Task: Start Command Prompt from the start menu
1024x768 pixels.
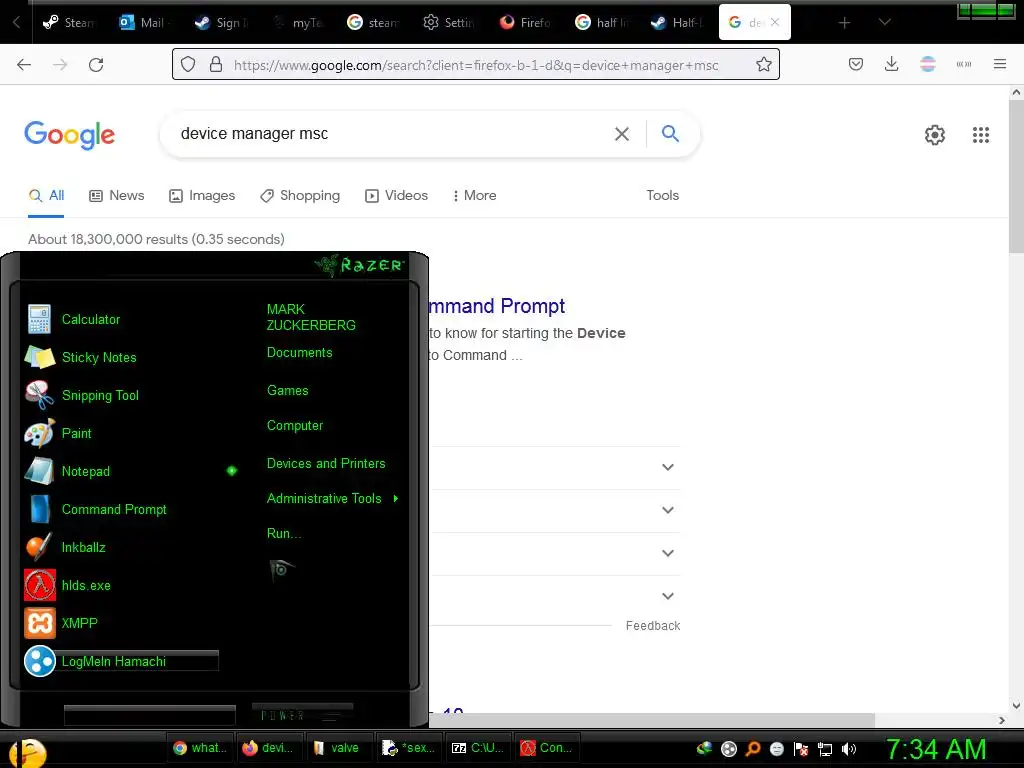Action: [x=114, y=509]
